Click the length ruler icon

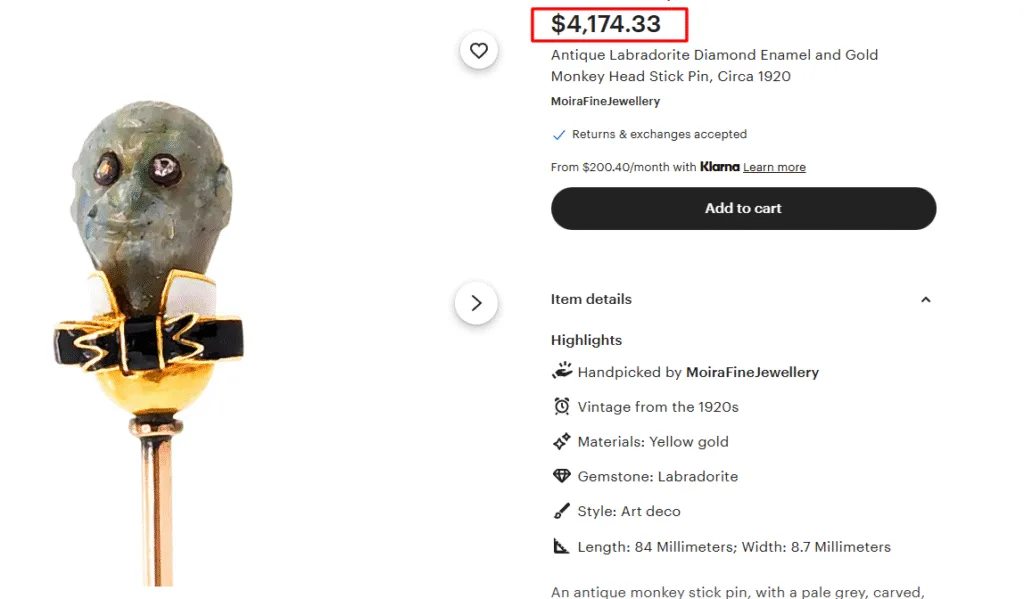coord(561,546)
